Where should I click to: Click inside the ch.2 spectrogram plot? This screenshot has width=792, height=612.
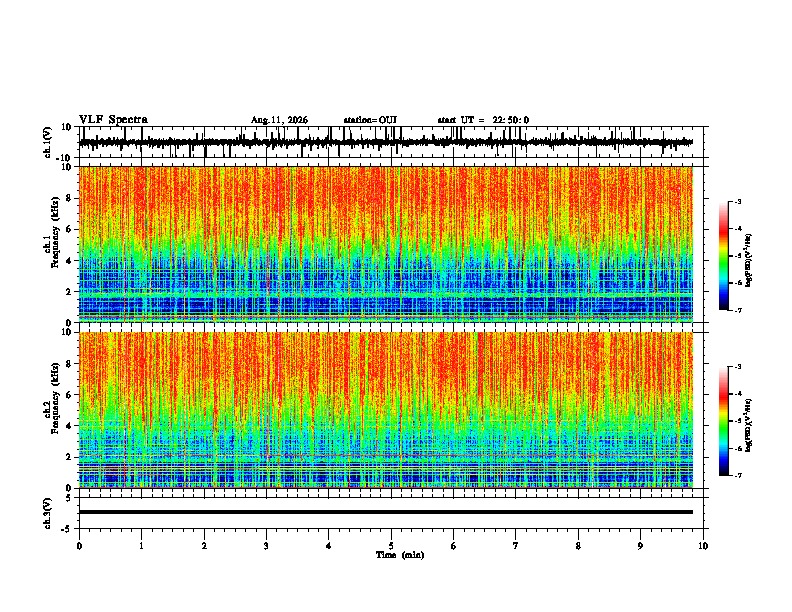(x=386, y=410)
